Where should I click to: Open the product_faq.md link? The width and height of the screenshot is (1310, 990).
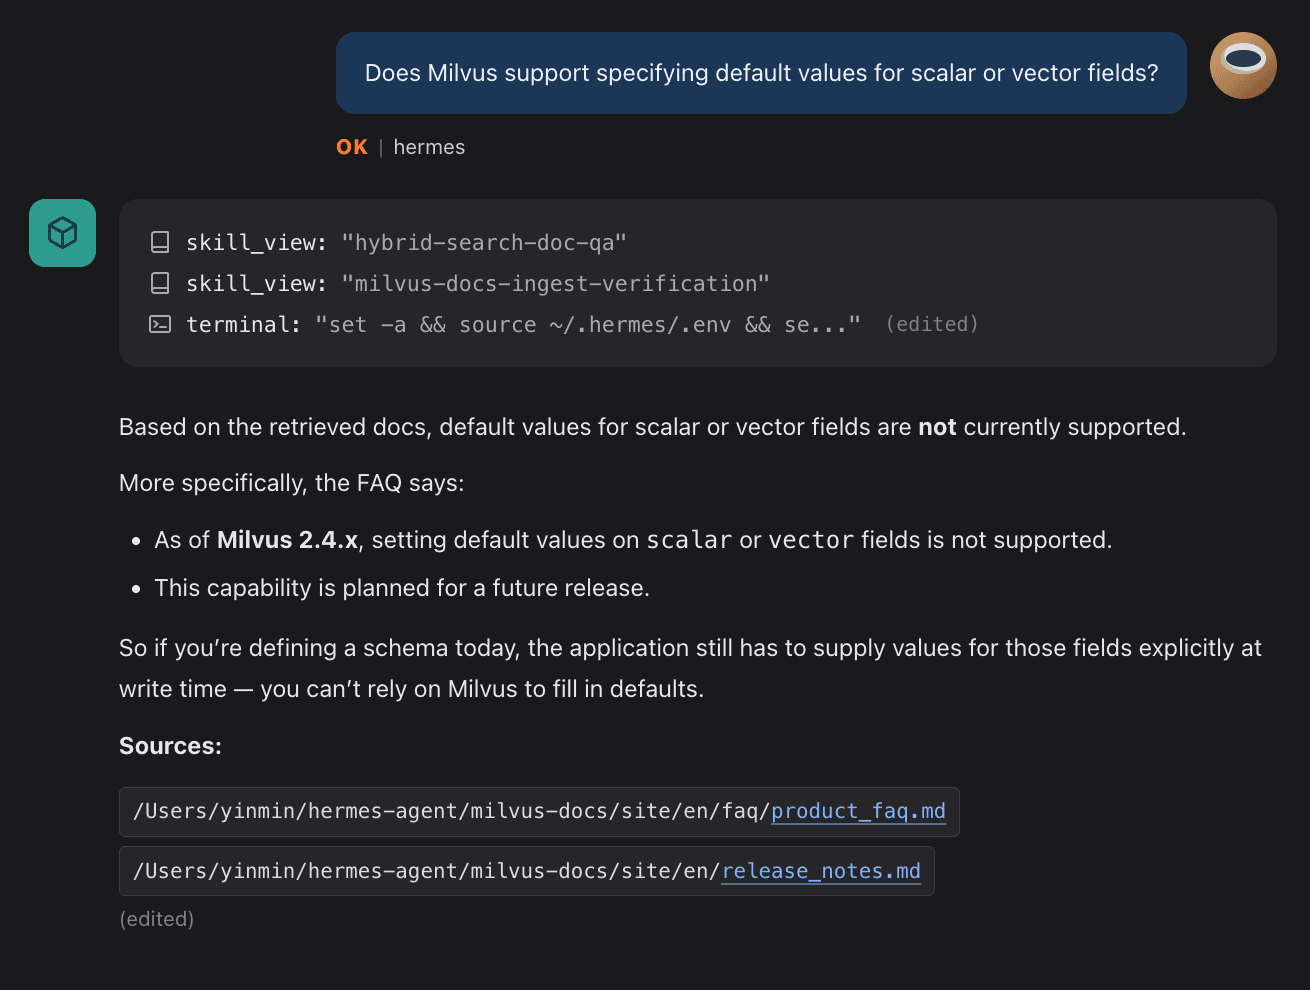[858, 811]
